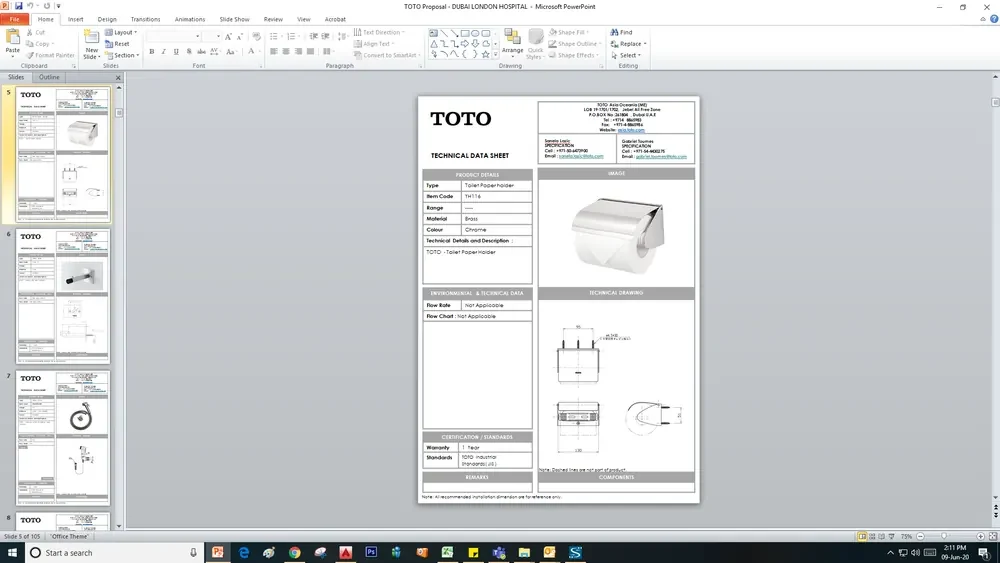
Task: Align text left in Paragraph group
Action: tap(274, 52)
